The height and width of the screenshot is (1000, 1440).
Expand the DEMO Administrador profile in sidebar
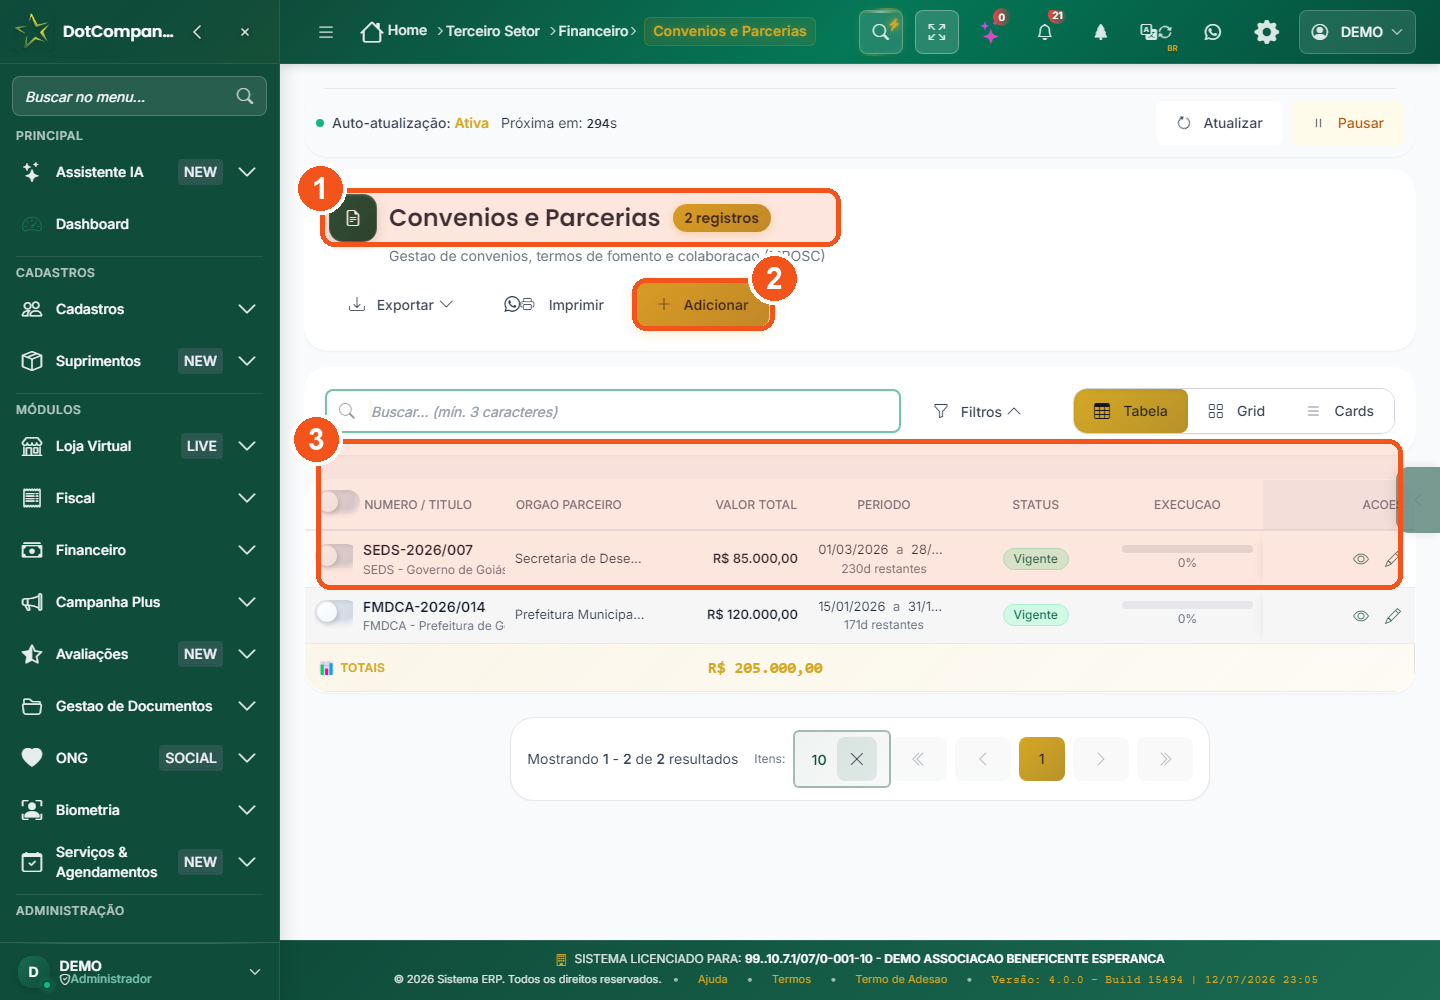[139, 971]
